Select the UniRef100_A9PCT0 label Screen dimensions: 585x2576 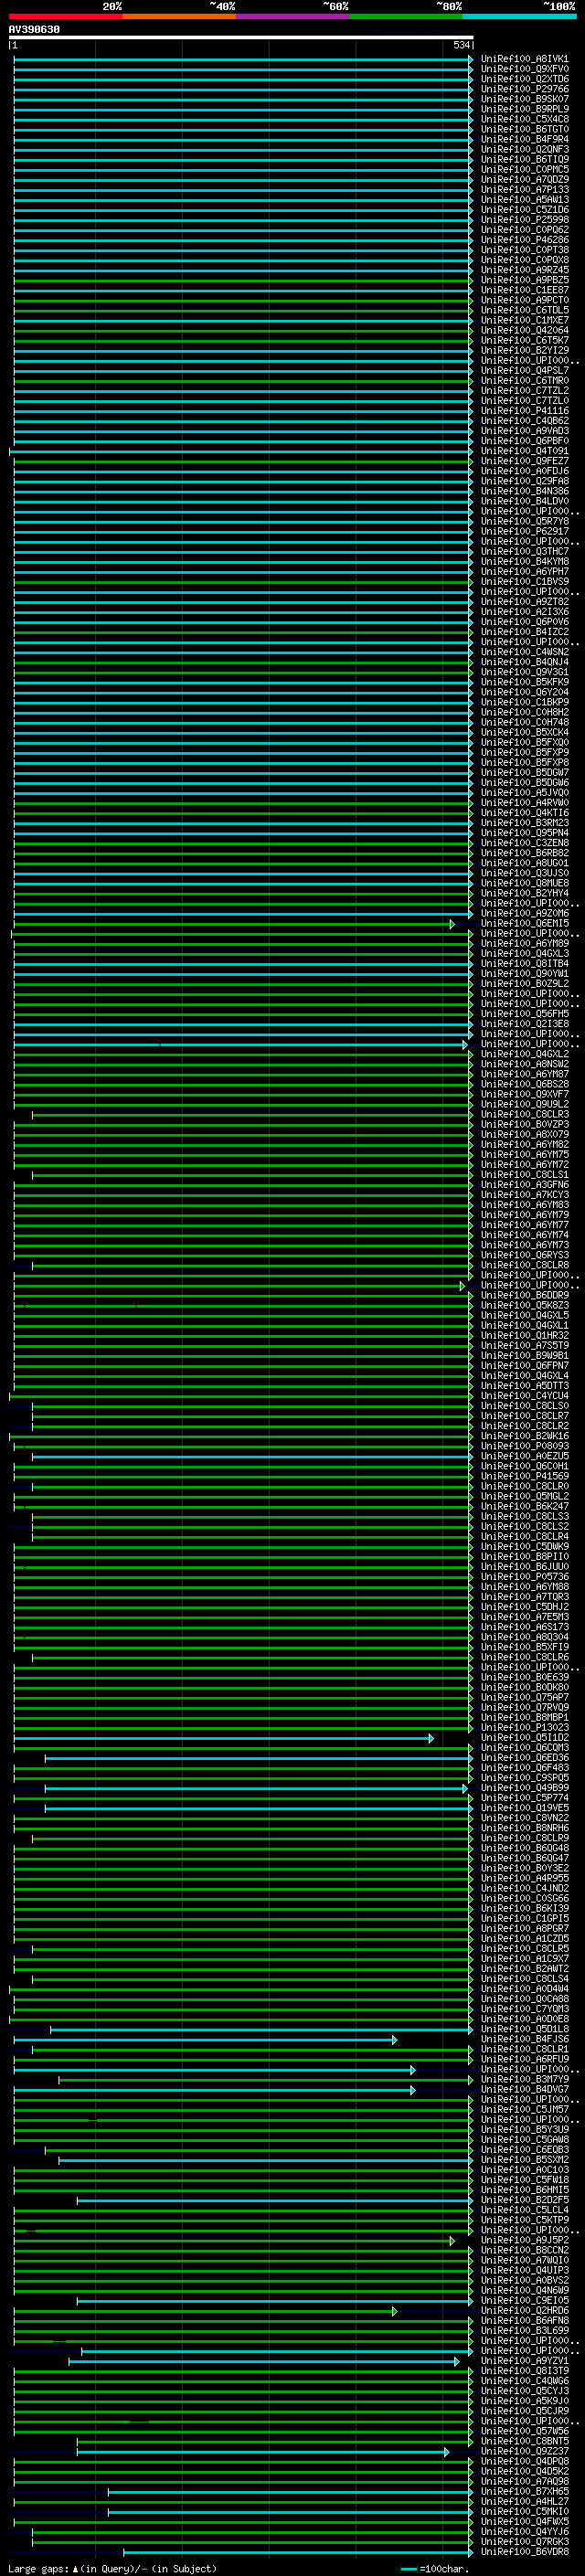pyautogui.click(x=524, y=300)
